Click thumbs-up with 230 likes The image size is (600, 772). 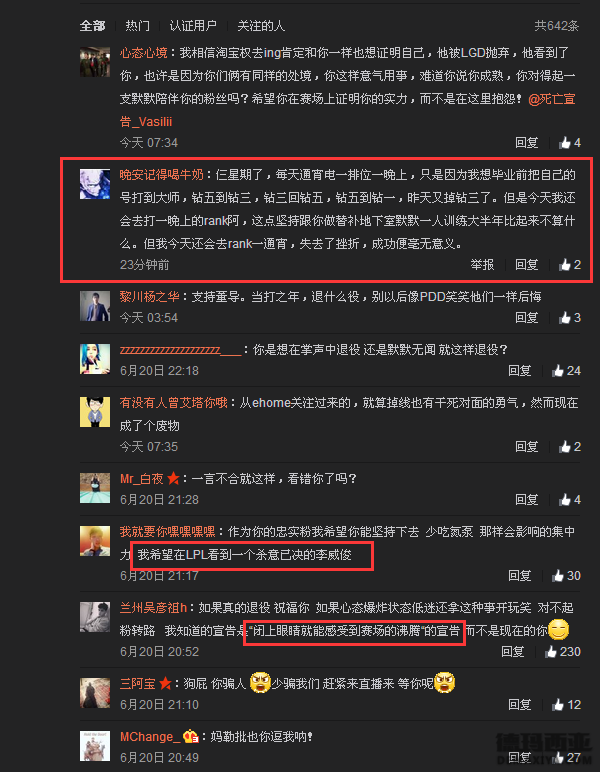click(x=563, y=652)
